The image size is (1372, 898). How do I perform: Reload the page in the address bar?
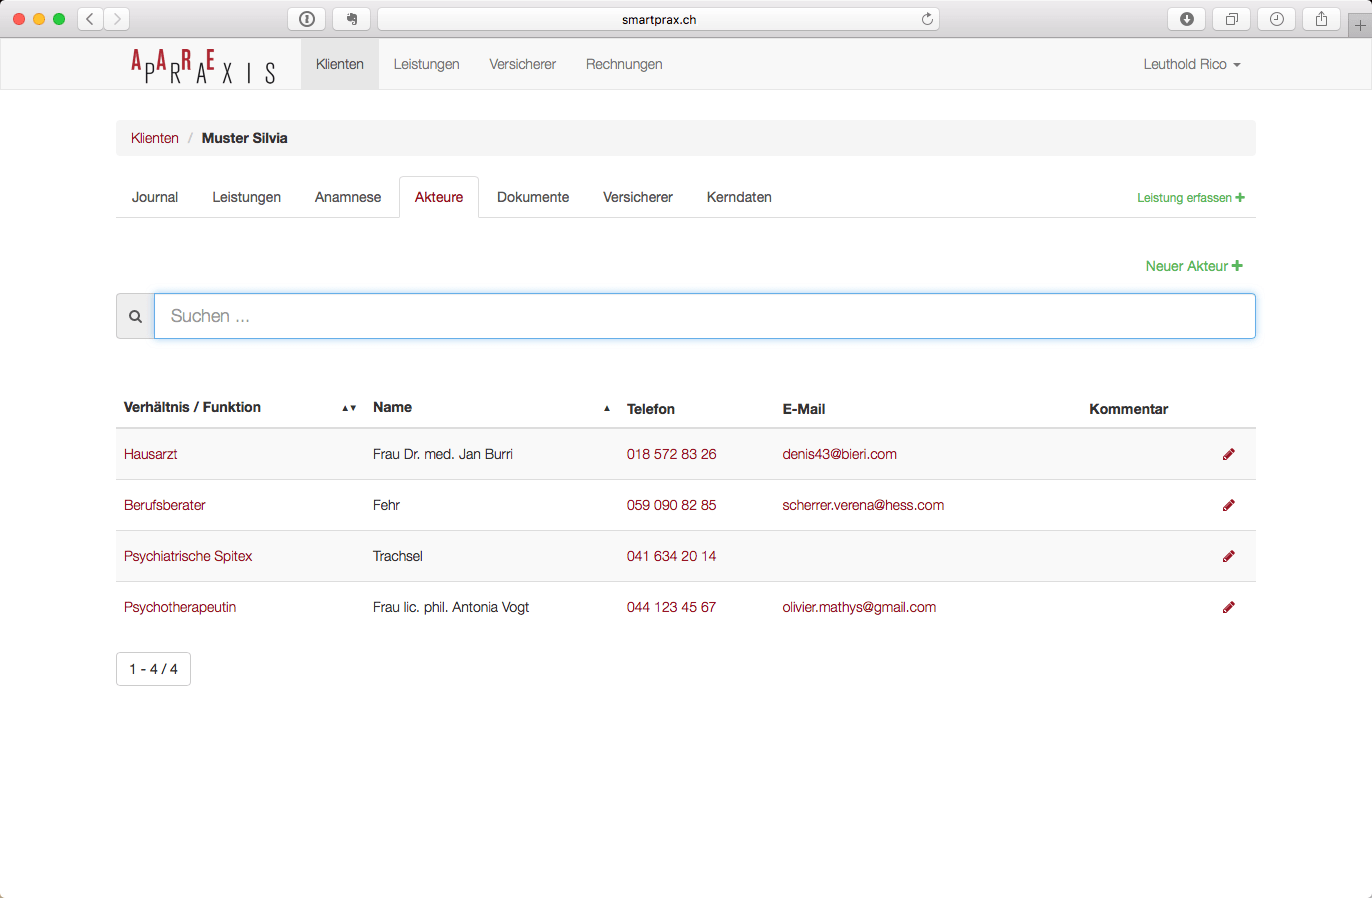coord(927,19)
